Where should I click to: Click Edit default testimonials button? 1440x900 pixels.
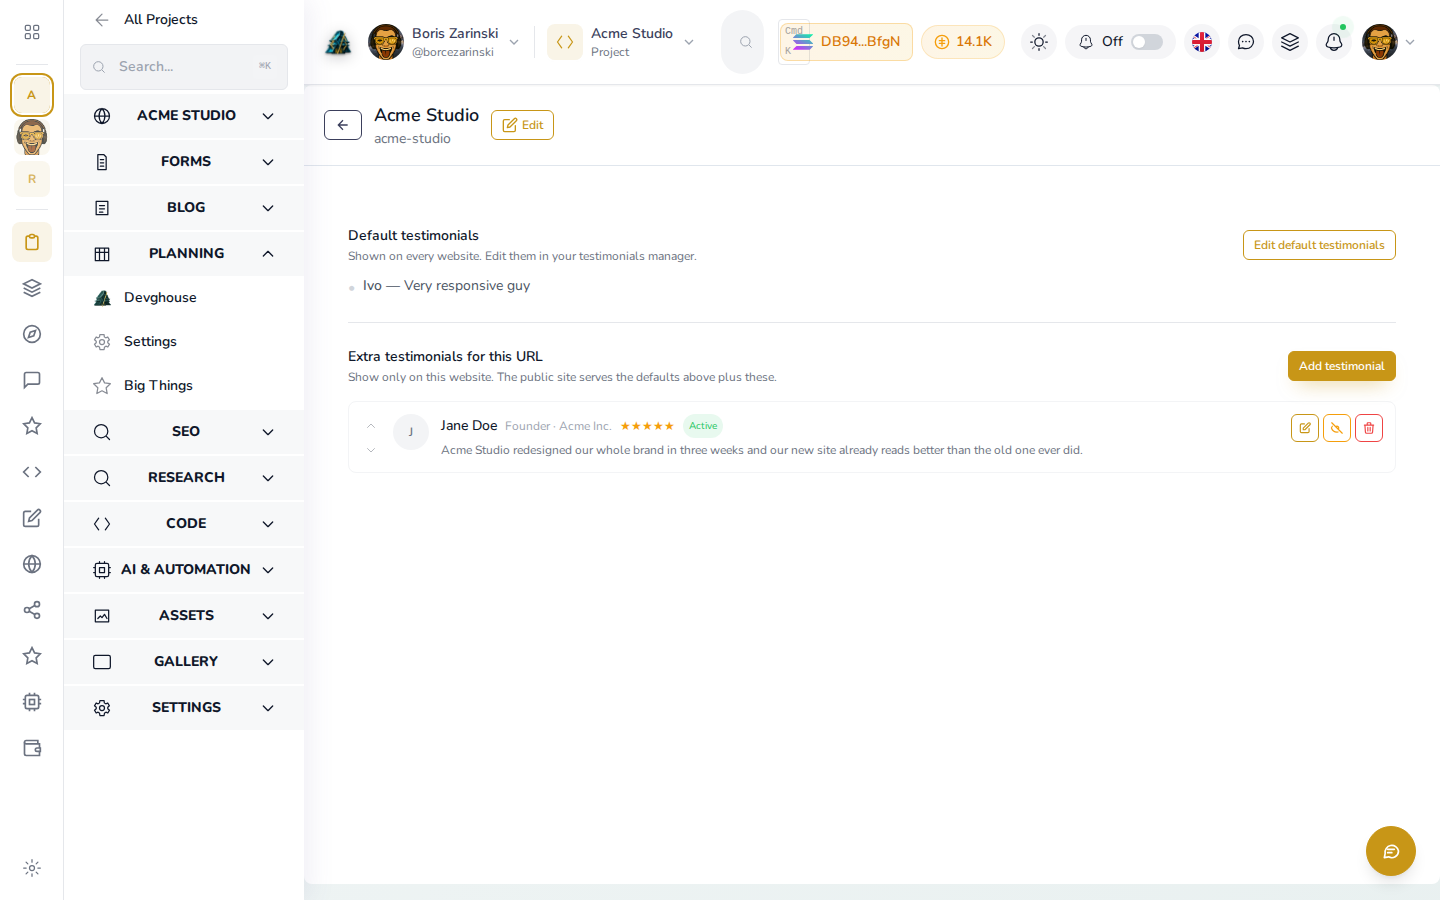pyautogui.click(x=1319, y=245)
